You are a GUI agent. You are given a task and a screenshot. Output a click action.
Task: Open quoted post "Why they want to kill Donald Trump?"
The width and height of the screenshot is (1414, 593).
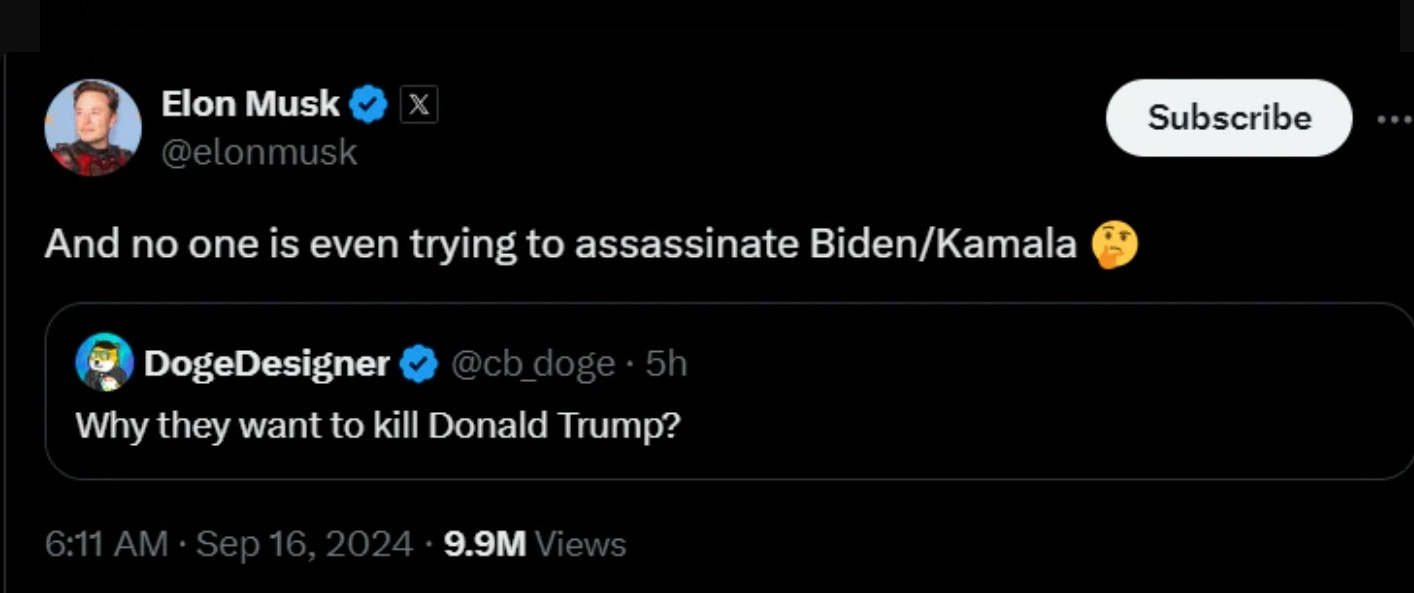[x=378, y=426]
